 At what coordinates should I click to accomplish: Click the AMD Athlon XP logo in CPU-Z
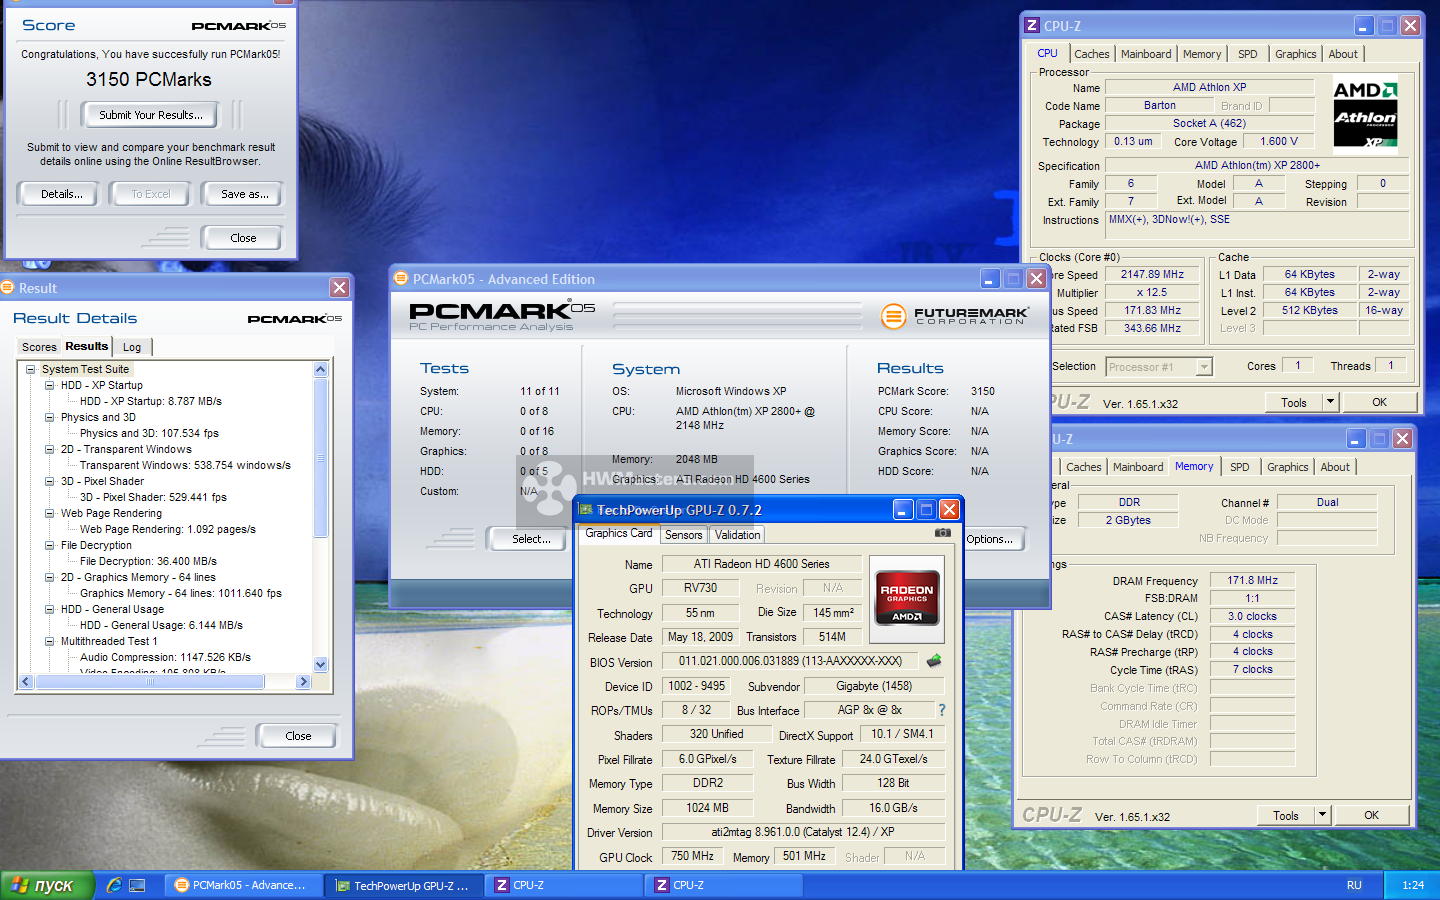tap(1366, 115)
